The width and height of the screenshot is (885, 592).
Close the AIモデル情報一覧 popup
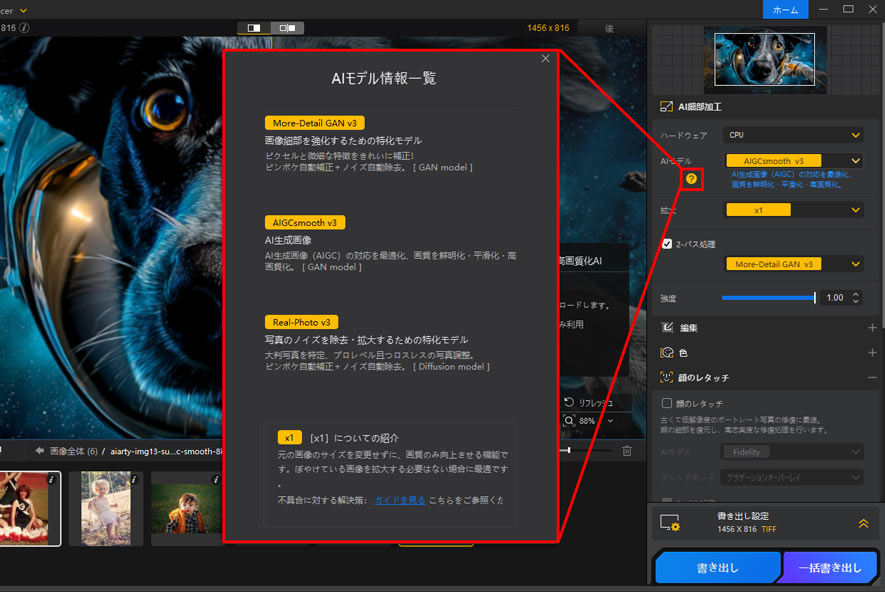coord(545,59)
